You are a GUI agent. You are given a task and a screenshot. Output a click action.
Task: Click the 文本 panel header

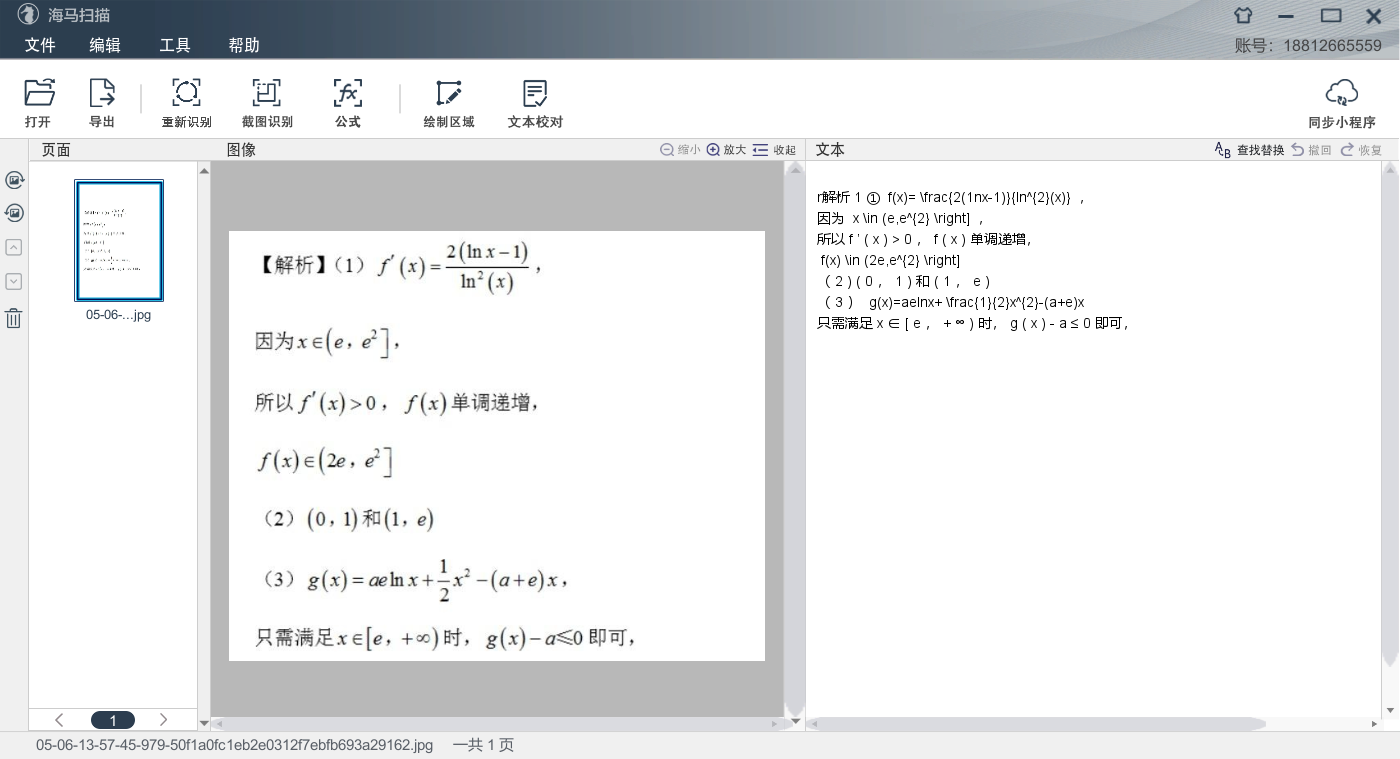830,150
